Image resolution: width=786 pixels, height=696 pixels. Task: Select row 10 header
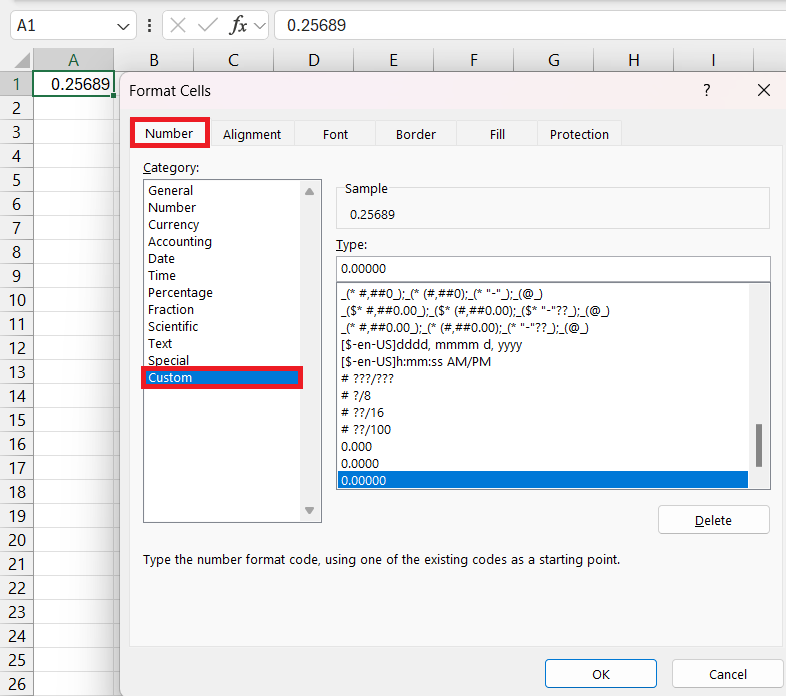coord(16,300)
